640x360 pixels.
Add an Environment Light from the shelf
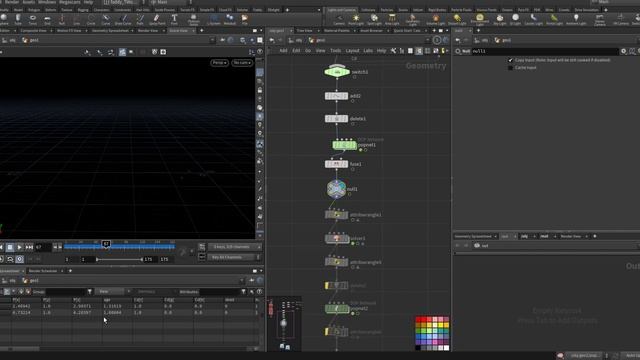coord(480,19)
